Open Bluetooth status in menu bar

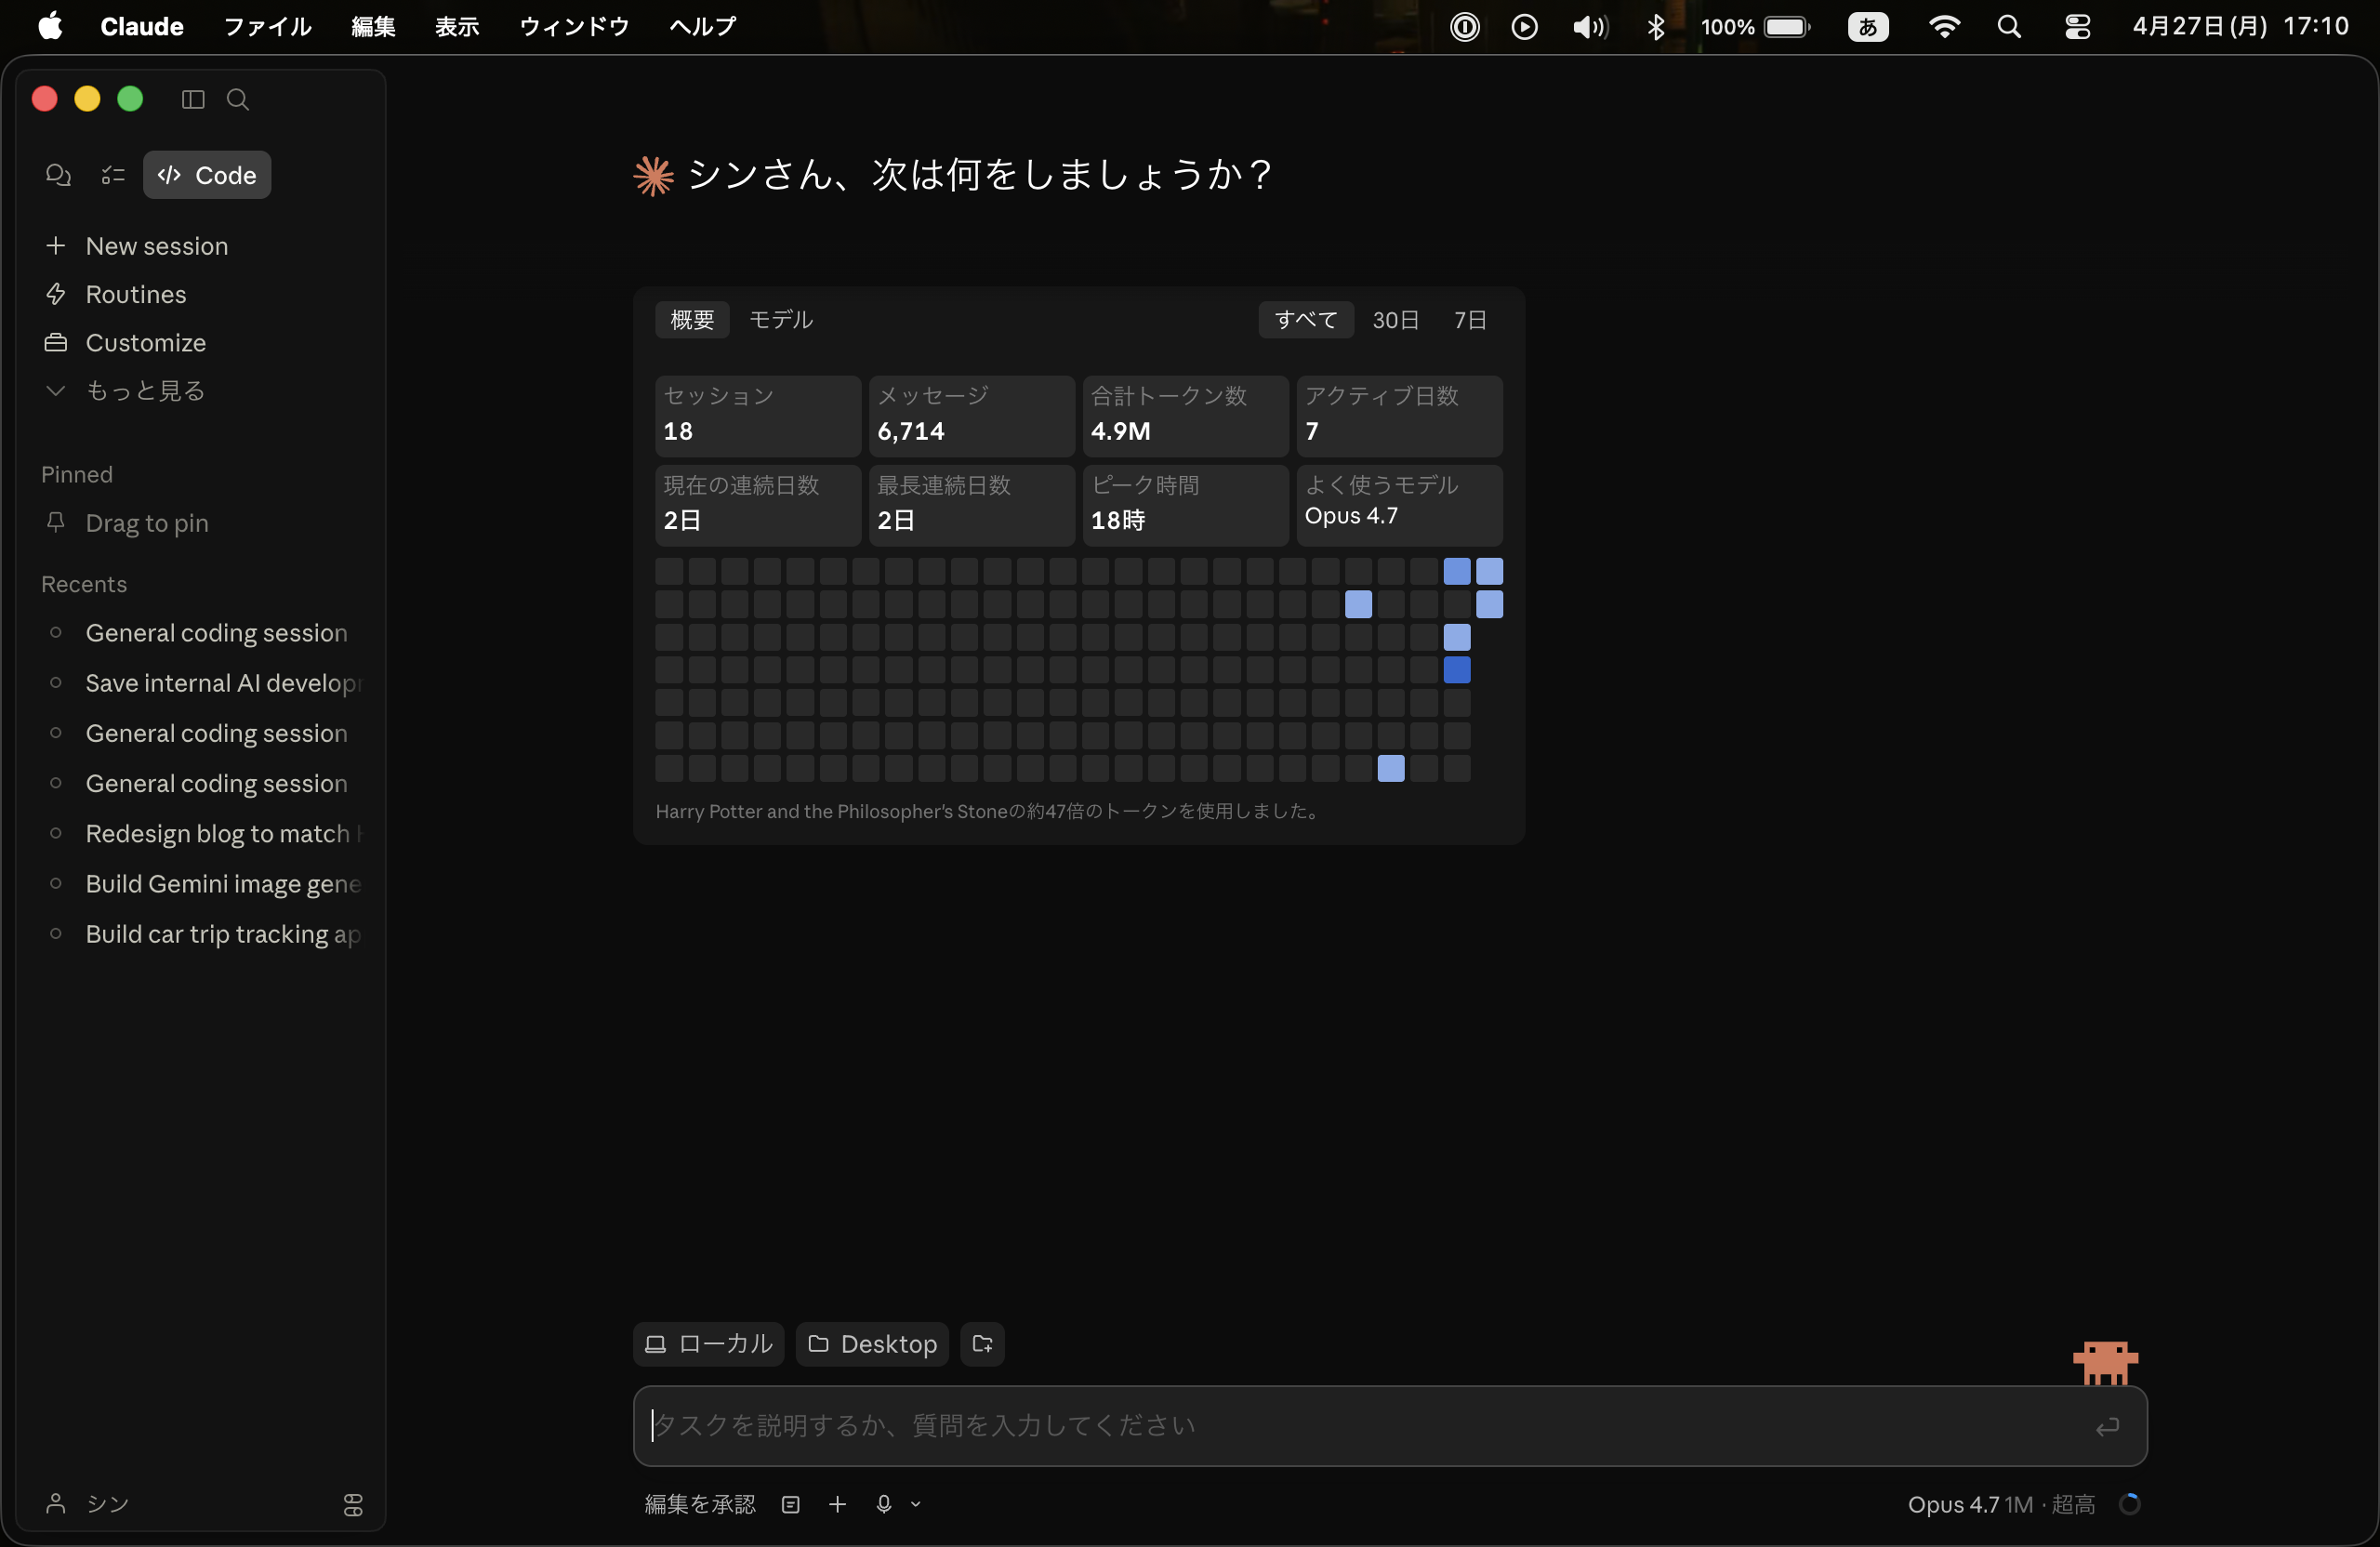pos(1656,27)
